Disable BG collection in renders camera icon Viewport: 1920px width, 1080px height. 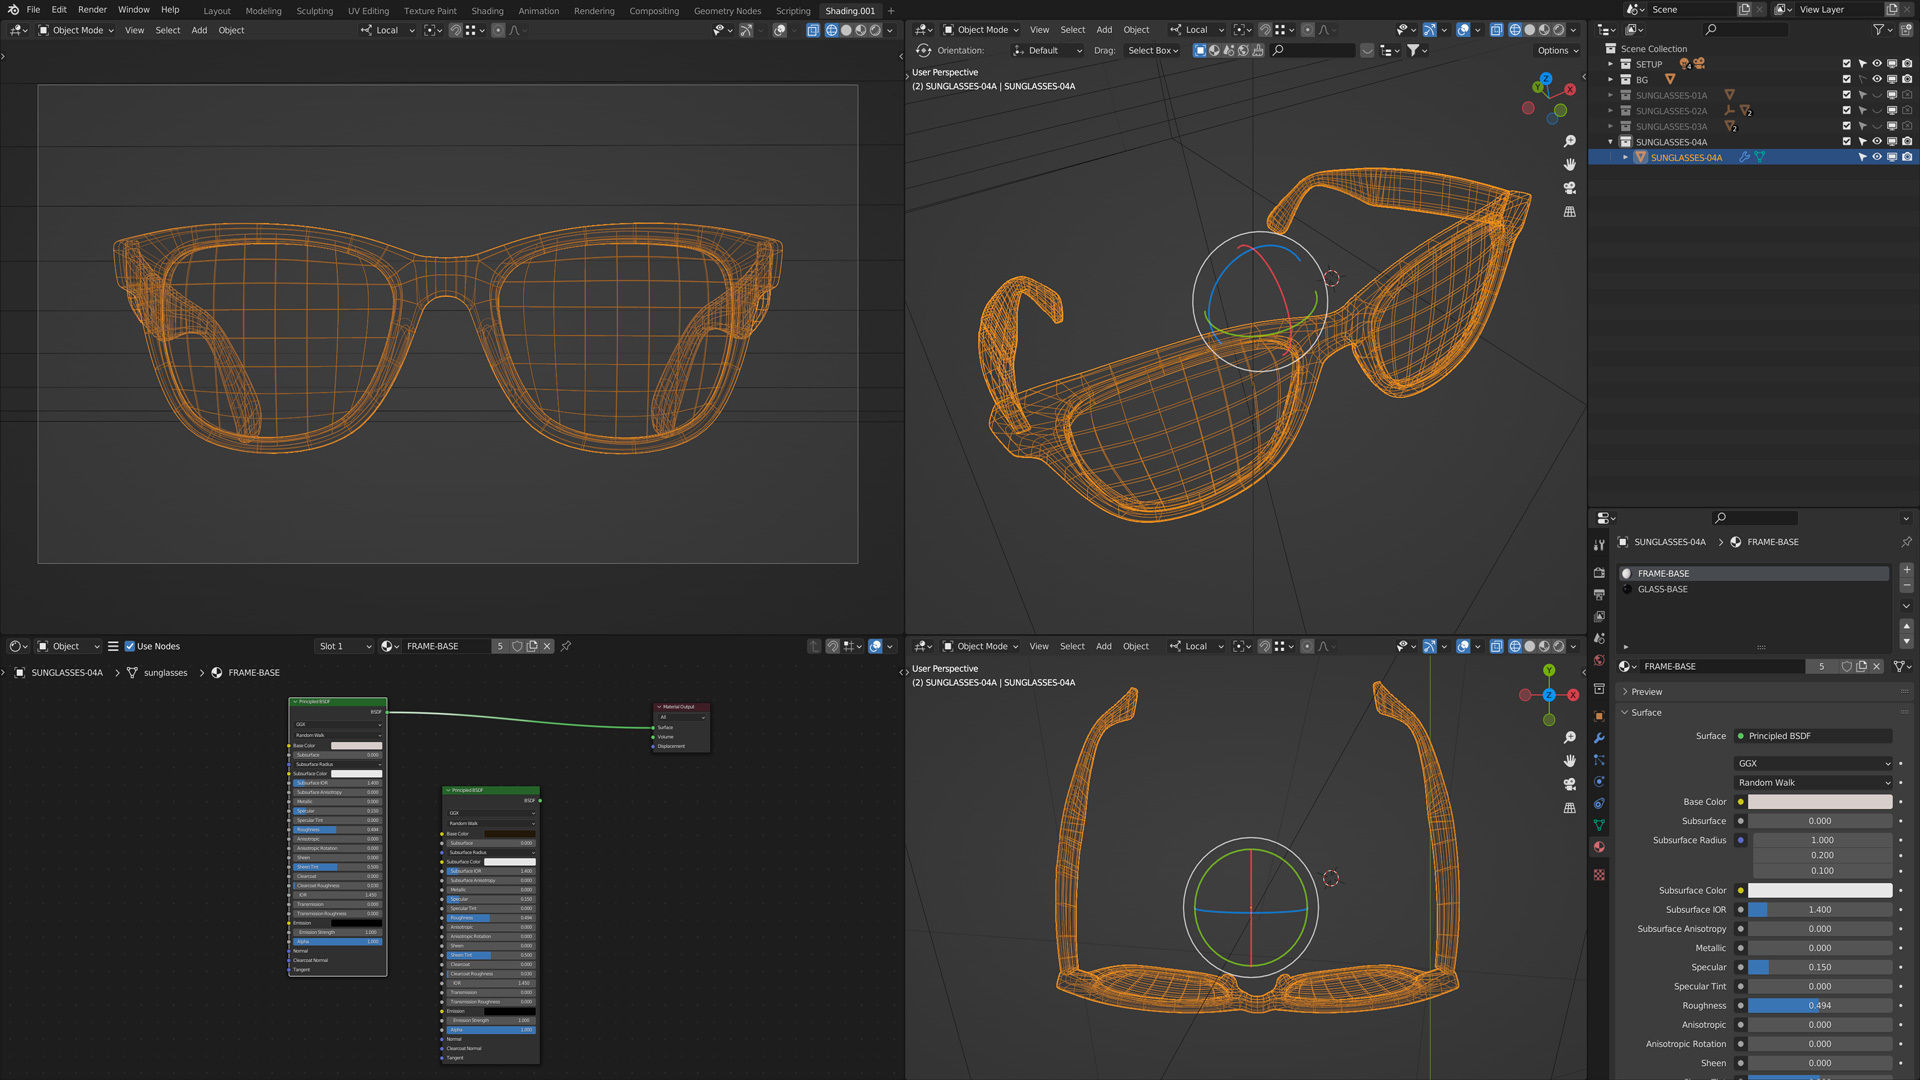pyautogui.click(x=1907, y=79)
